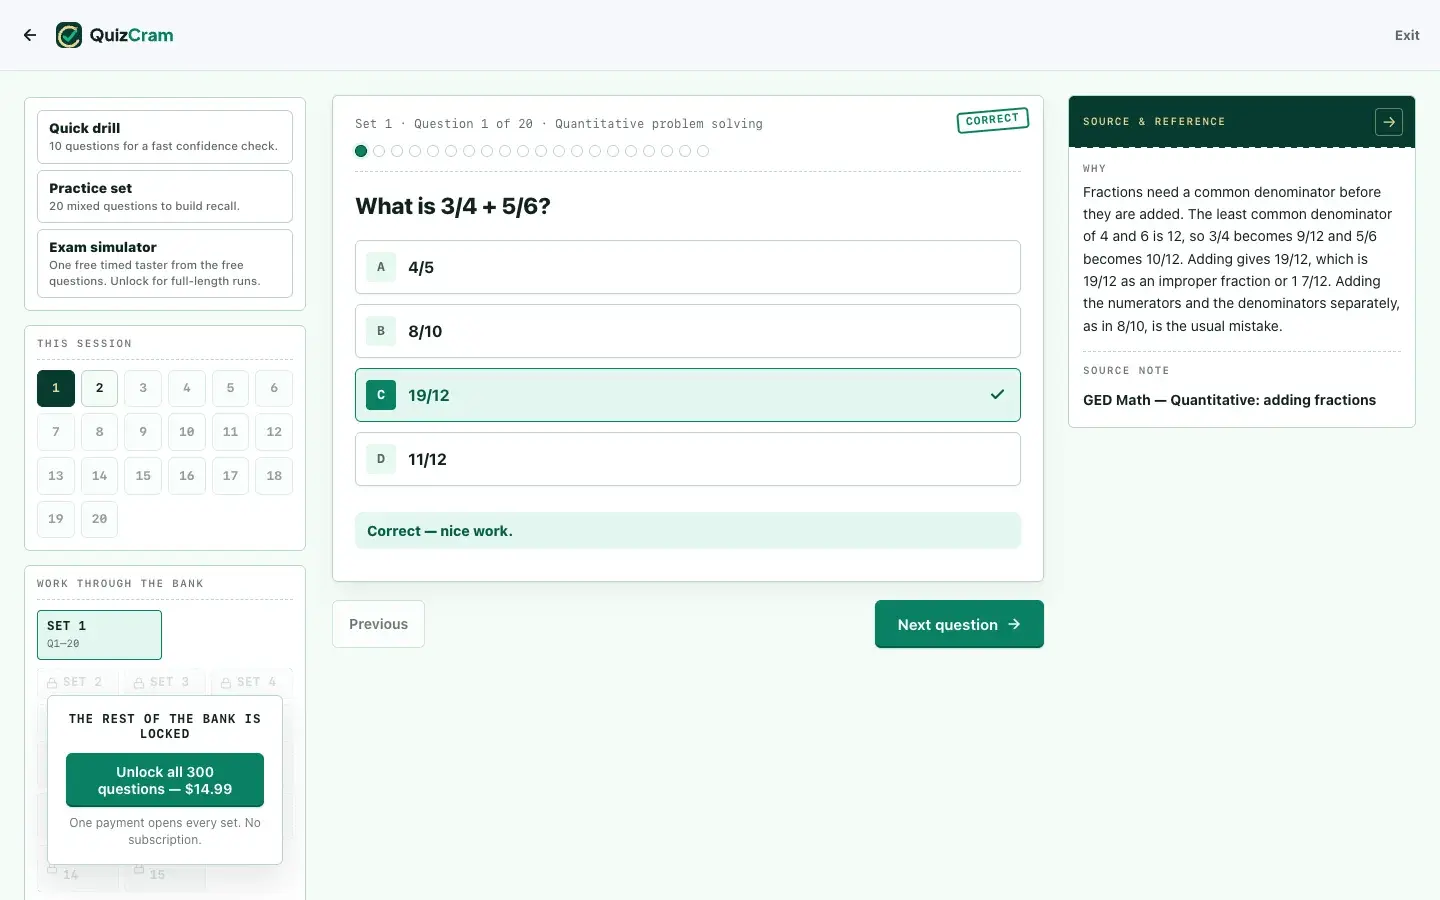
Task: Go to the Next question
Action: point(959,624)
